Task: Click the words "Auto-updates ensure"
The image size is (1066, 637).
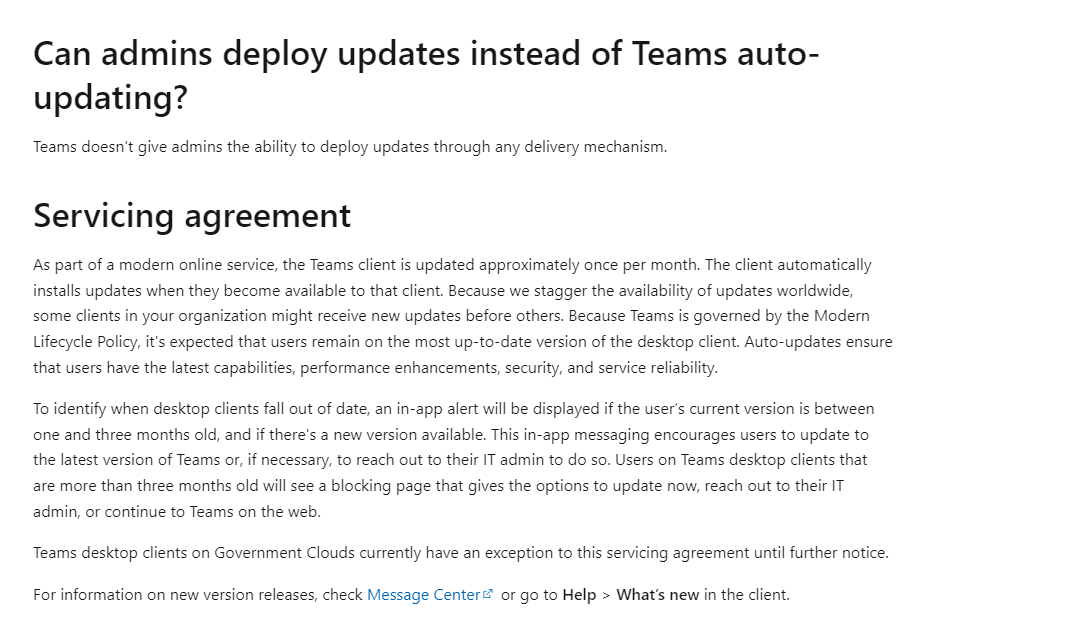Action: (x=819, y=342)
